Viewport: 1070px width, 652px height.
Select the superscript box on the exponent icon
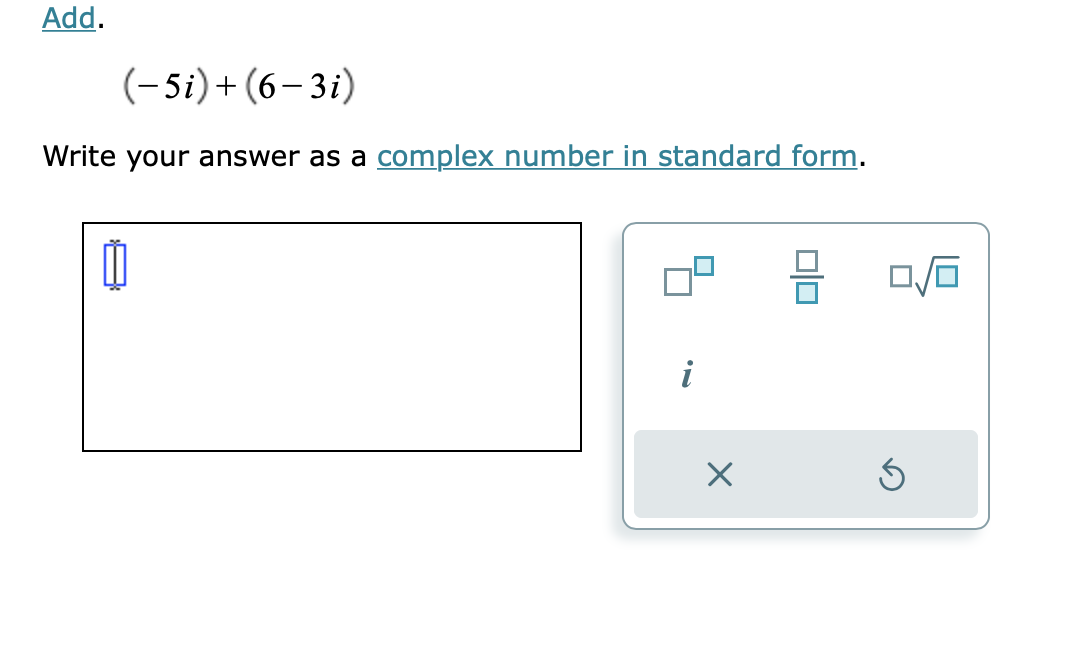(703, 265)
